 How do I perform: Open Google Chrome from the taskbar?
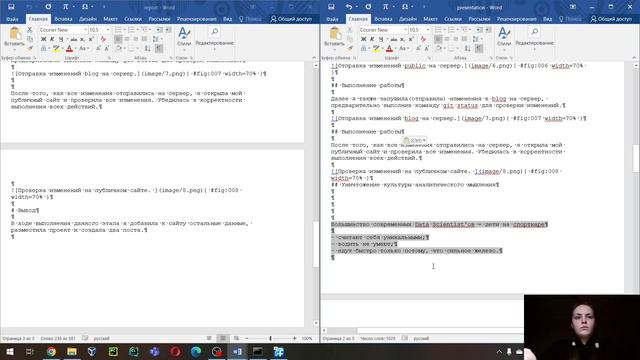51,351
